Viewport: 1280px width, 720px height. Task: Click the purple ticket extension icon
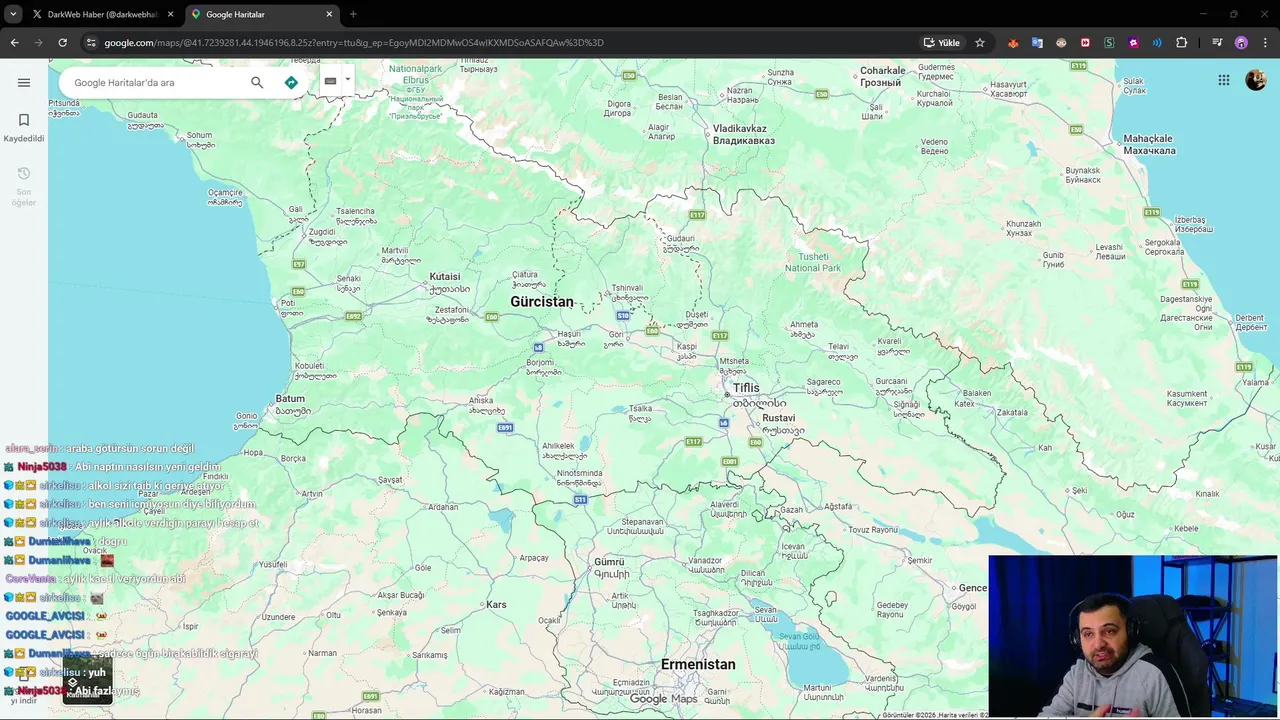(x=1133, y=42)
